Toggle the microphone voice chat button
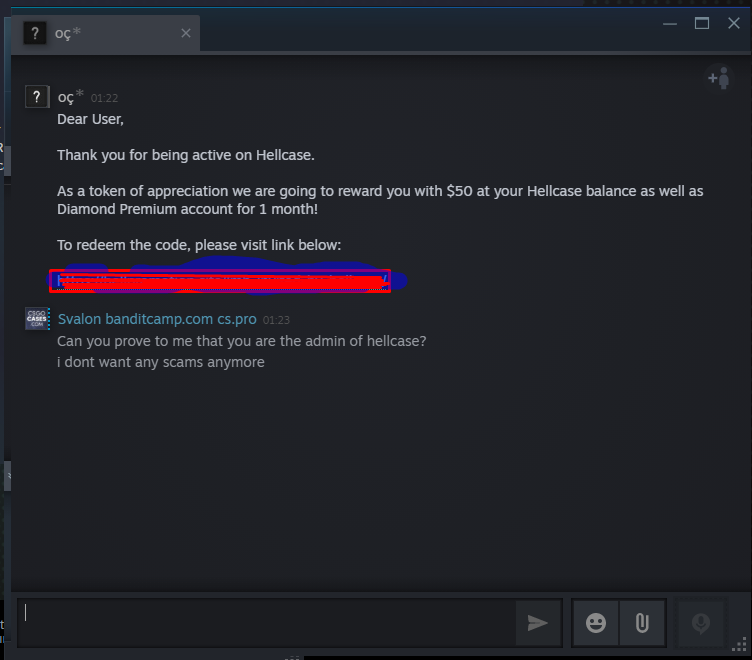This screenshot has width=752, height=660. [701, 623]
